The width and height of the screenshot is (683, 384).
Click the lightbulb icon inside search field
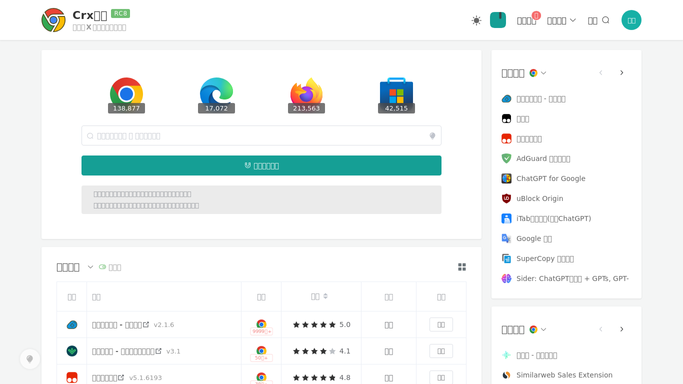432,136
